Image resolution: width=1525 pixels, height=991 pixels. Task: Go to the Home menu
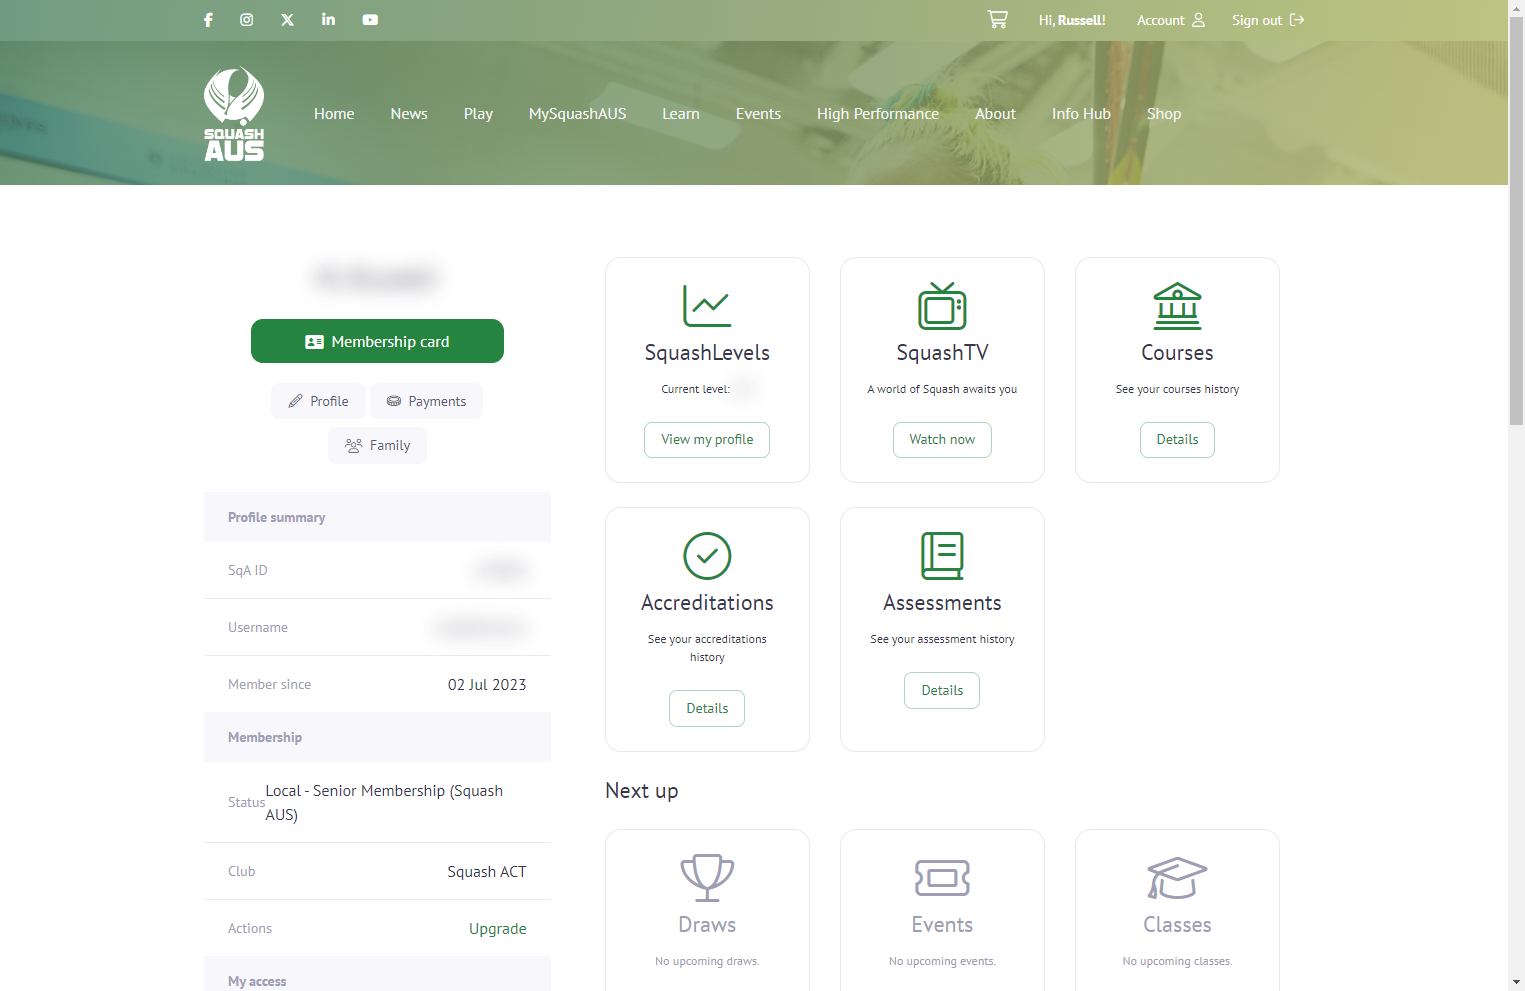[334, 114]
